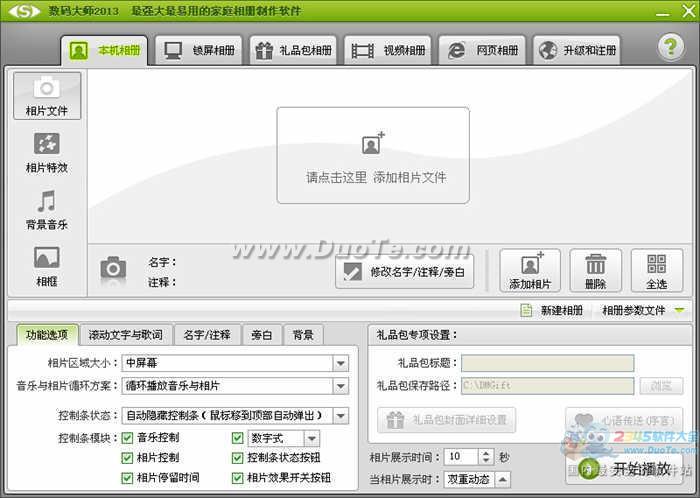Decrease 相片展示时间 with down arrow
The height and width of the screenshot is (498, 700).
click(486, 461)
